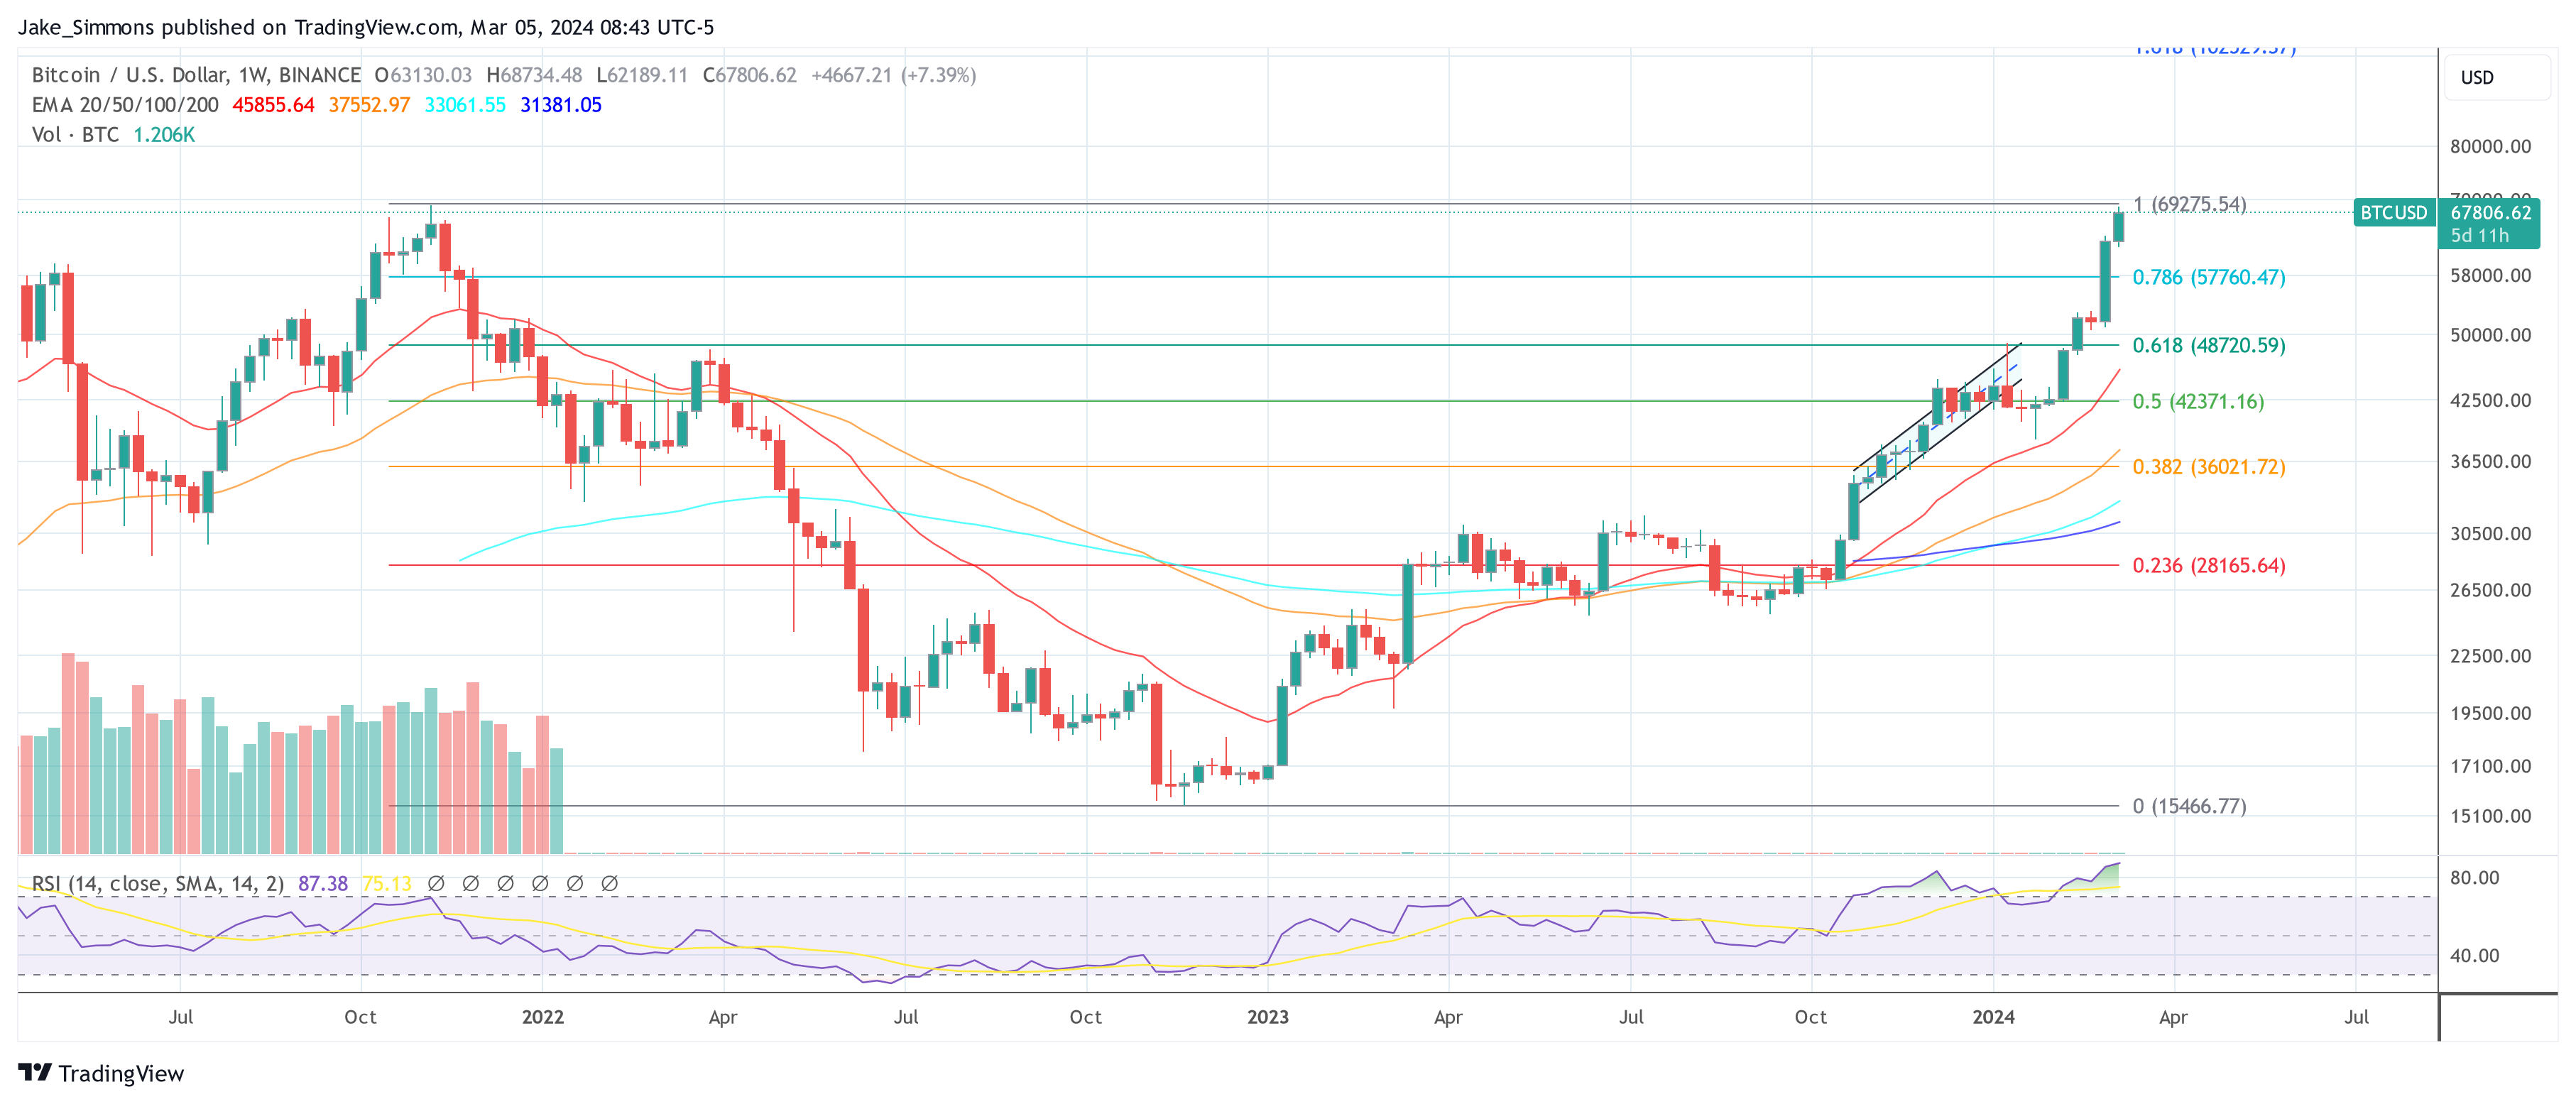Click the 2024 year marker on time axis

click(1993, 1017)
